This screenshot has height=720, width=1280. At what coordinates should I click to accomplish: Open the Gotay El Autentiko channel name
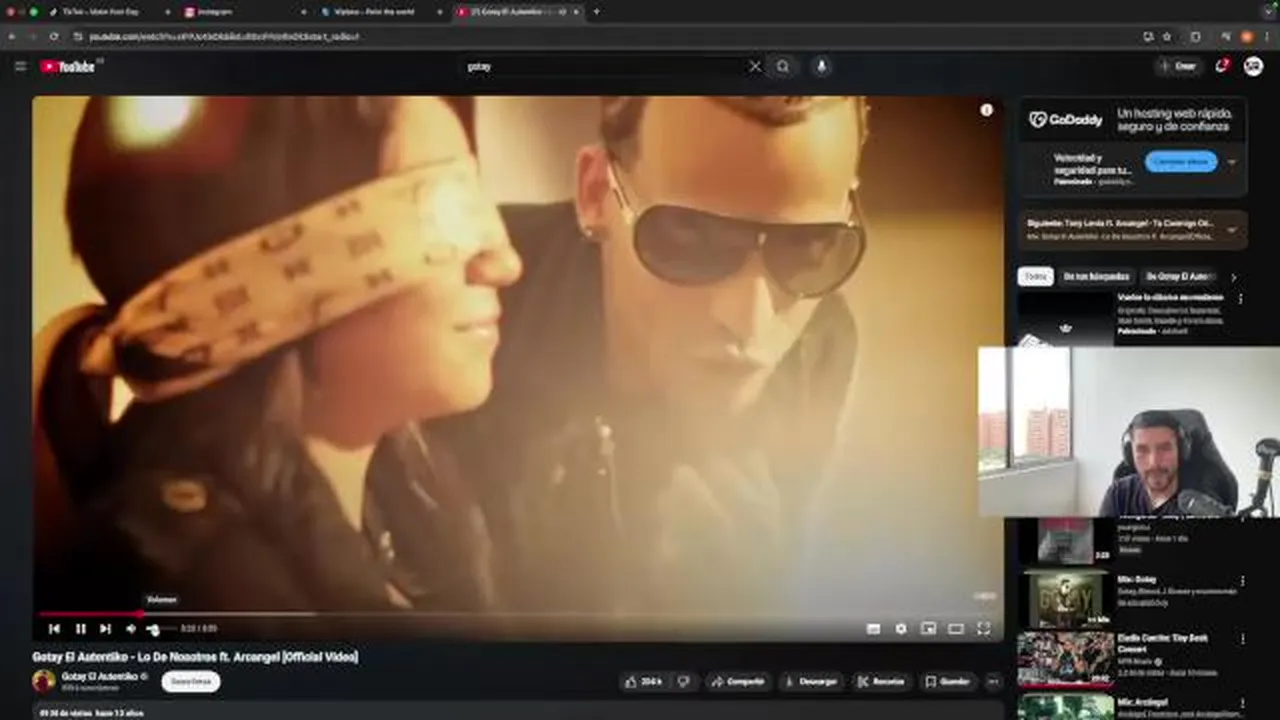click(100, 676)
